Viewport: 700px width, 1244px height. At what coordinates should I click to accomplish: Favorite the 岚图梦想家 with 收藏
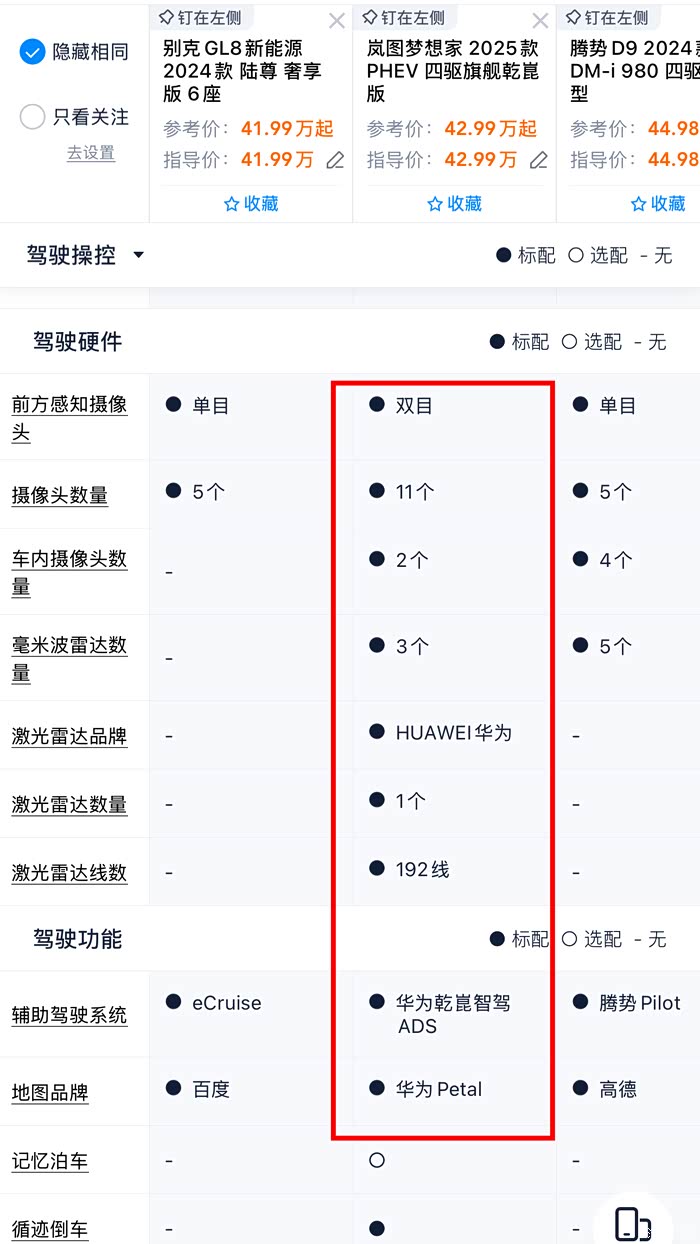pos(454,203)
